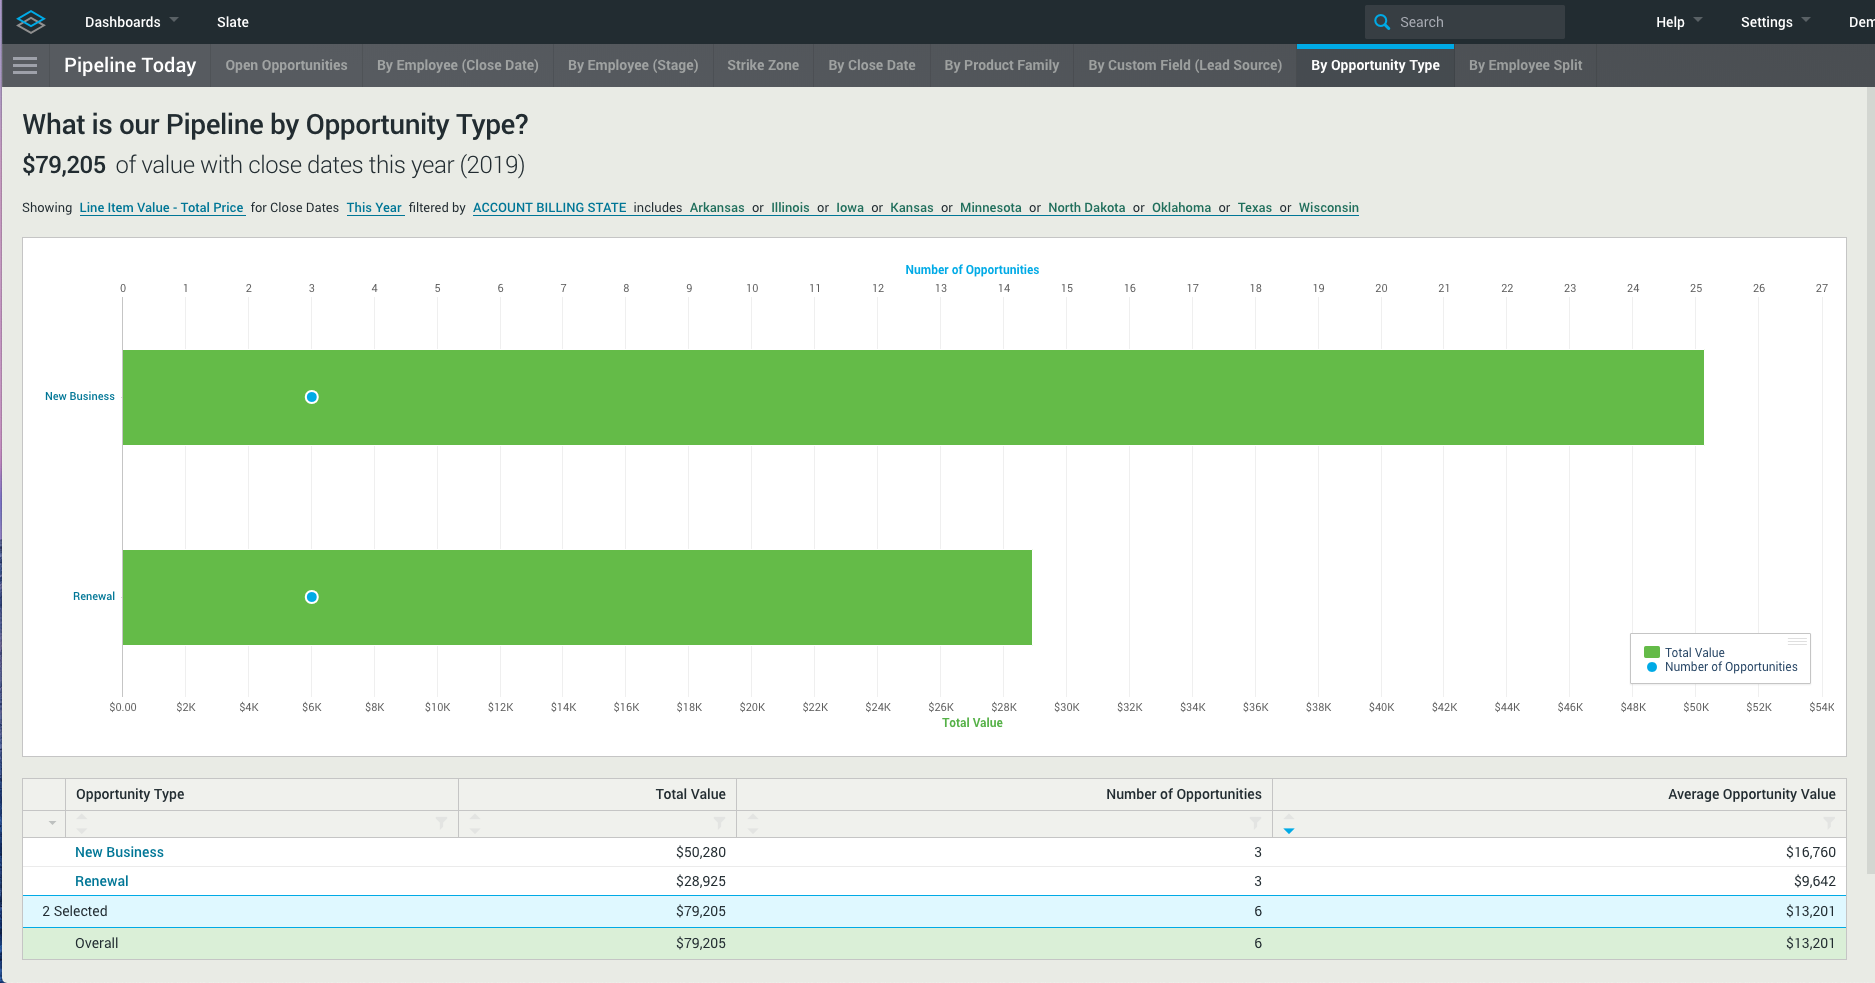Open the By Employee Split tab
The height and width of the screenshot is (983, 1875).
(1525, 65)
